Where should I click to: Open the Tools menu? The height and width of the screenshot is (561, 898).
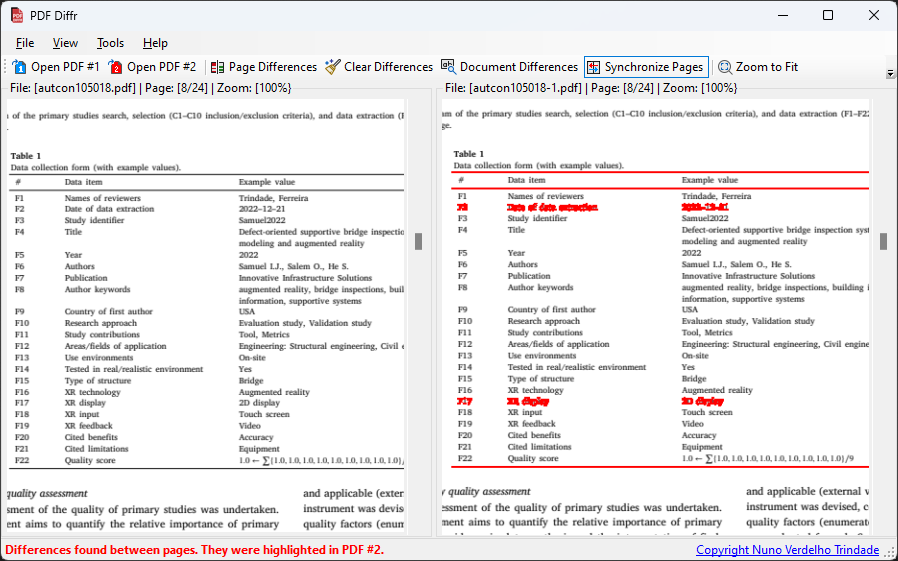pos(110,43)
